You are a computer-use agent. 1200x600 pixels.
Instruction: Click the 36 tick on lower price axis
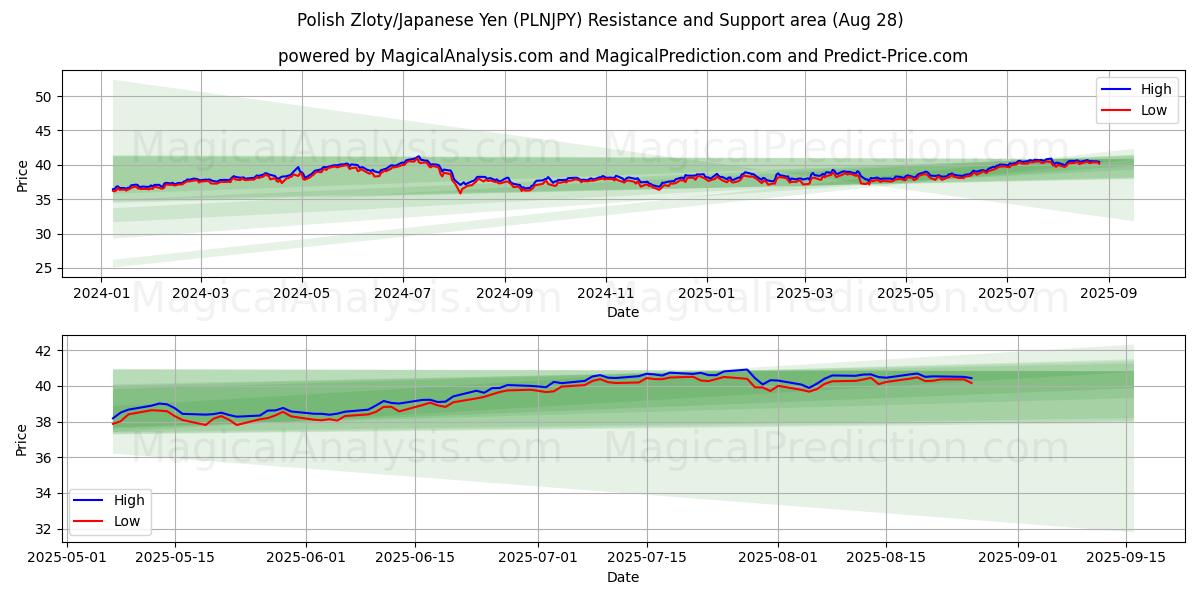[x=45, y=458]
